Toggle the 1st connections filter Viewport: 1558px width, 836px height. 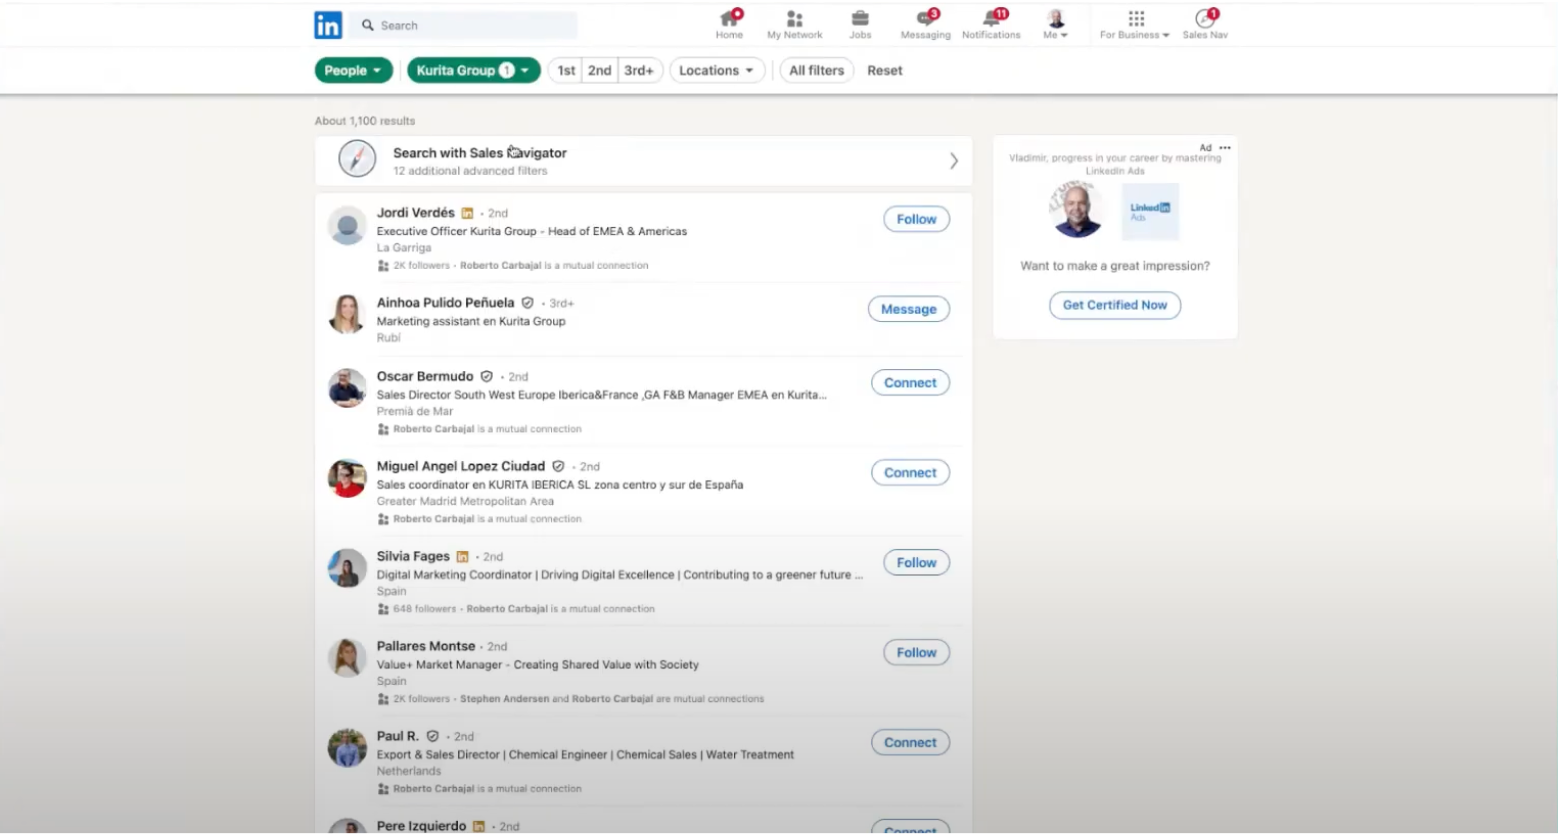click(x=566, y=70)
